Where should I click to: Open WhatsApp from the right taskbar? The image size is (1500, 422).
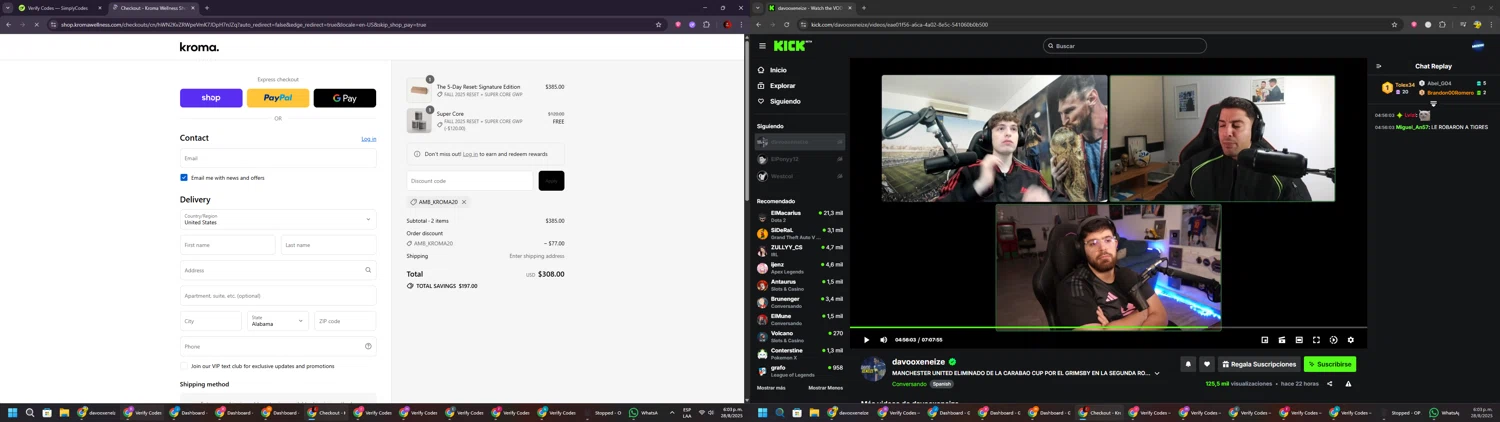(x=1445, y=412)
